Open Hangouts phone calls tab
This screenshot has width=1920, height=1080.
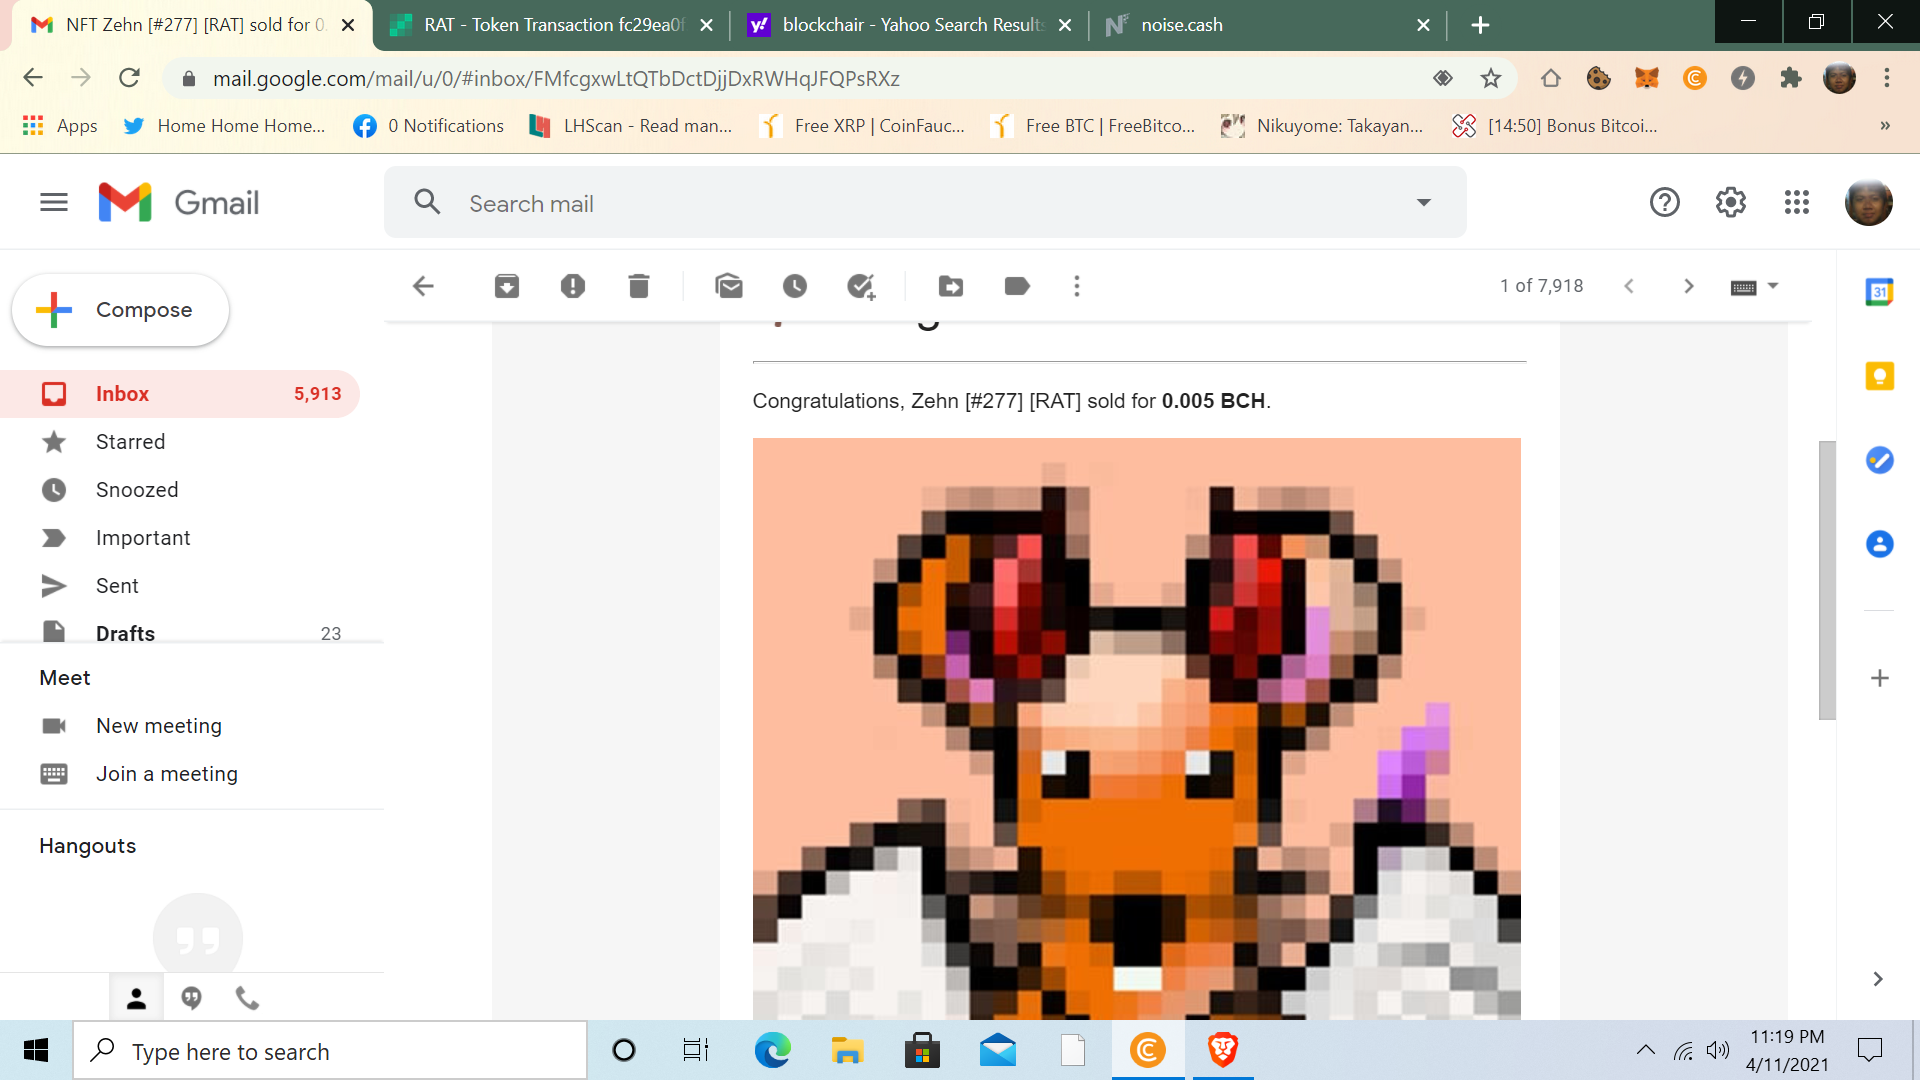pos(247,998)
